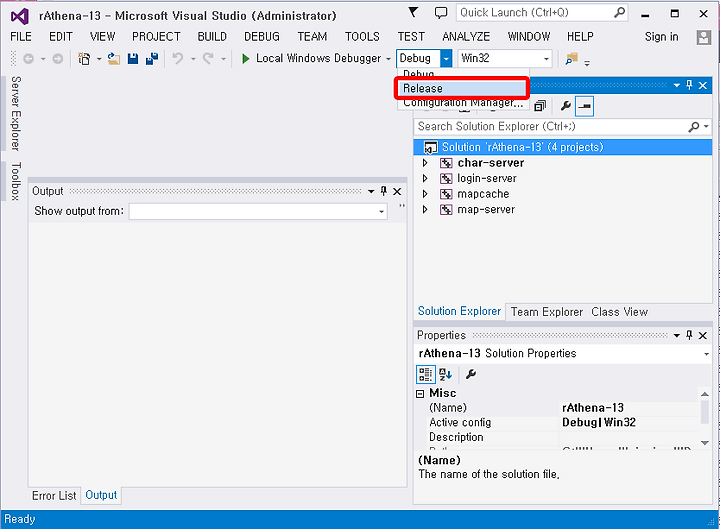Click Solution Explorer Properties wrench icon
The width and height of the screenshot is (720, 529).
[566, 106]
